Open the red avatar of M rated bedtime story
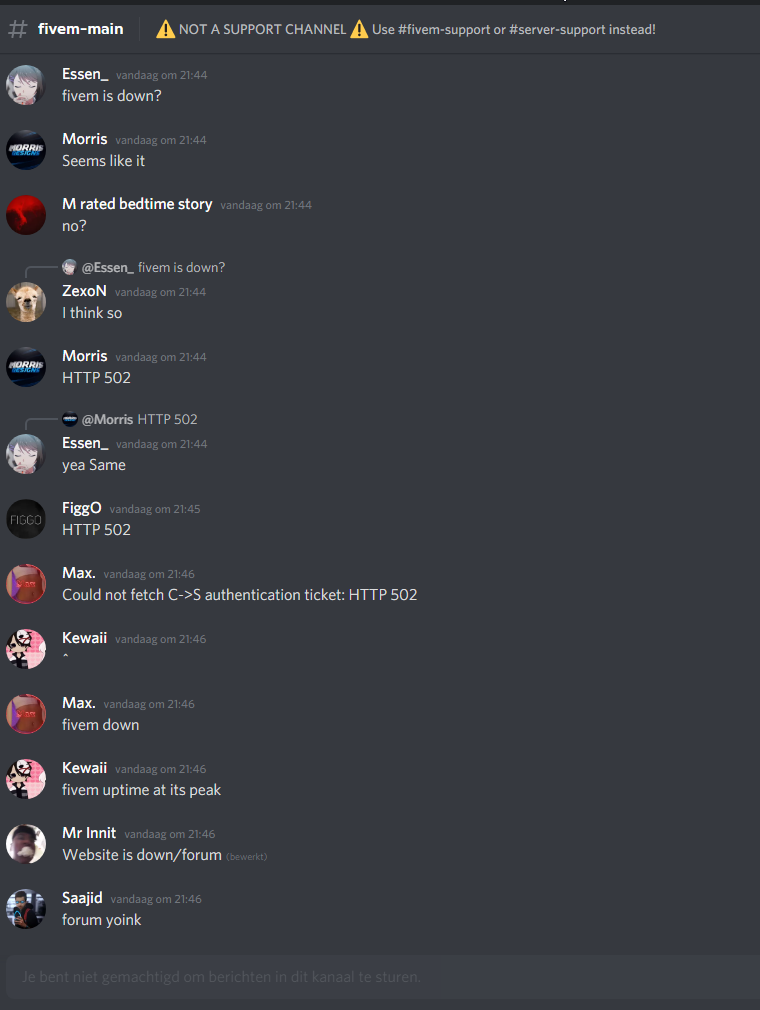 (26, 215)
